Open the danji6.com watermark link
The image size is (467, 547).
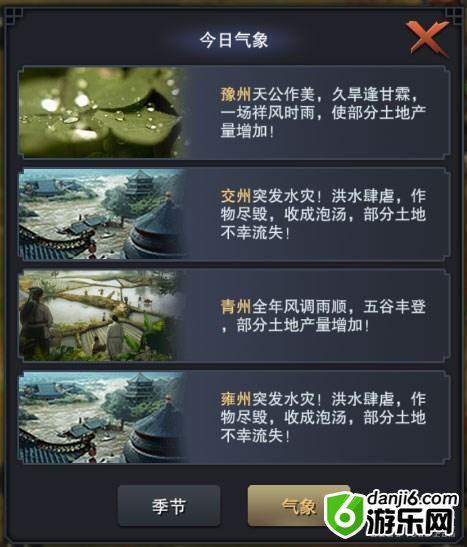coord(412,498)
